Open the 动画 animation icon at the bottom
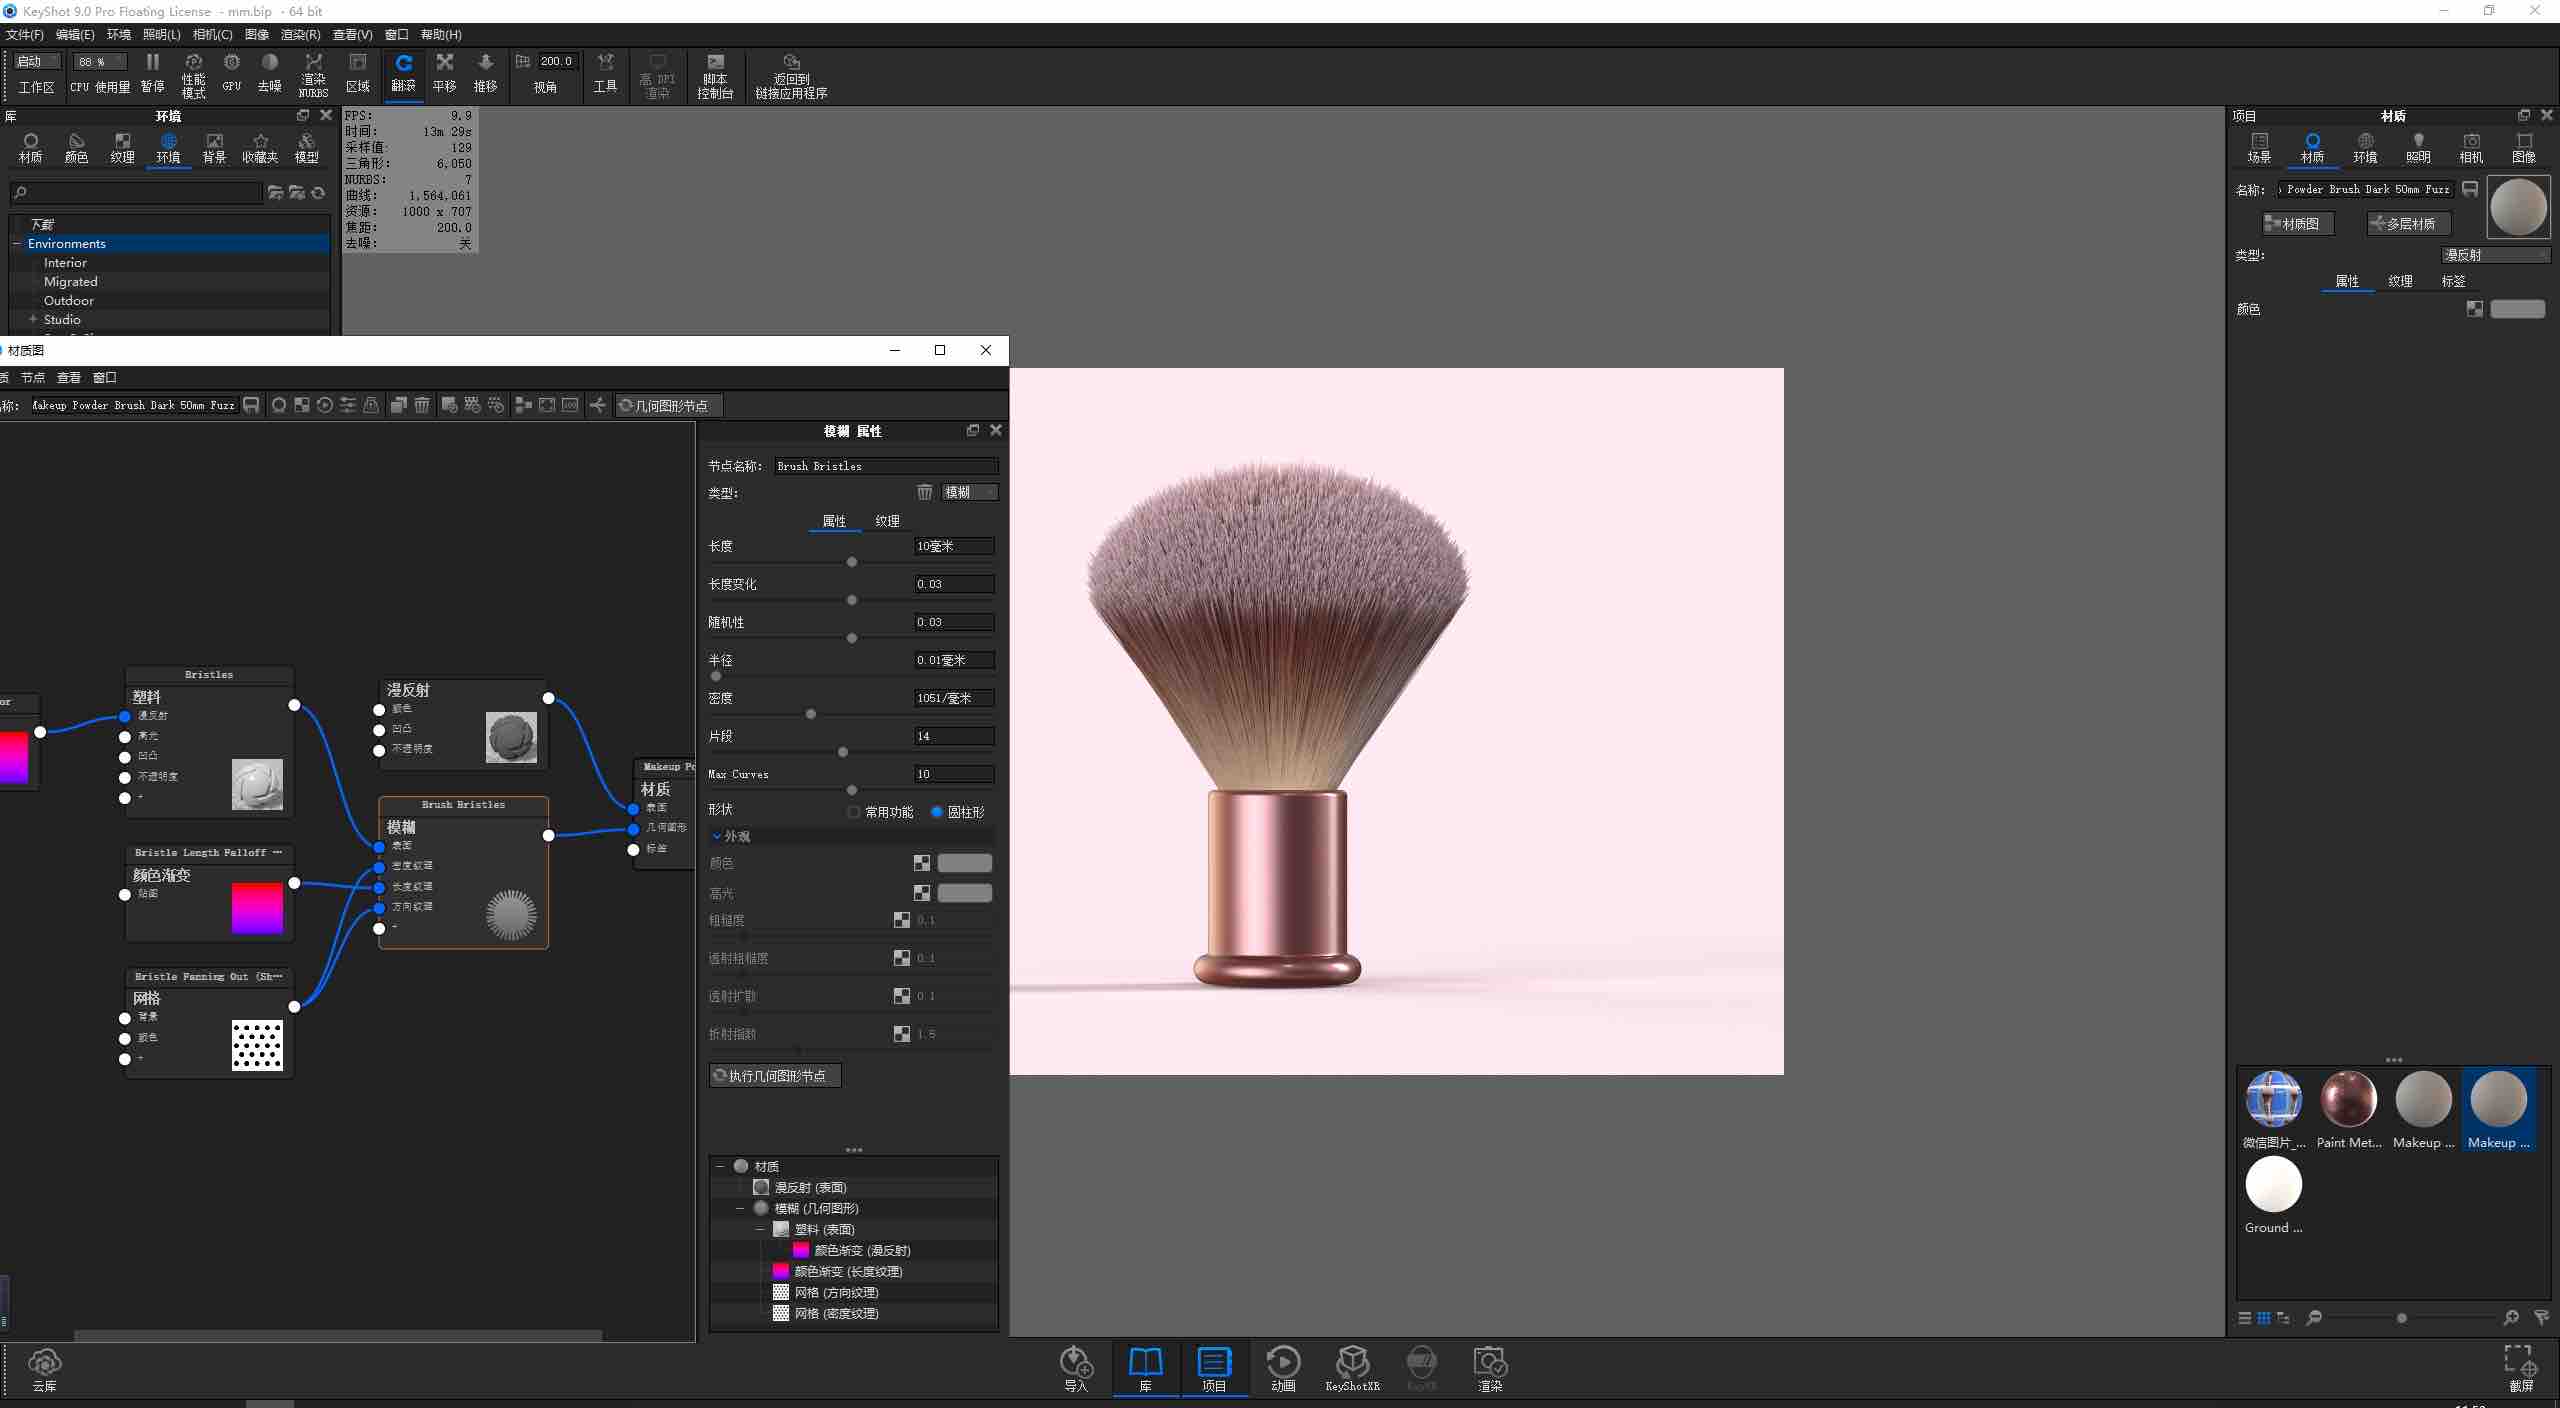The height and width of the screenshot is (1408, 2560). coord(1283,1368)
